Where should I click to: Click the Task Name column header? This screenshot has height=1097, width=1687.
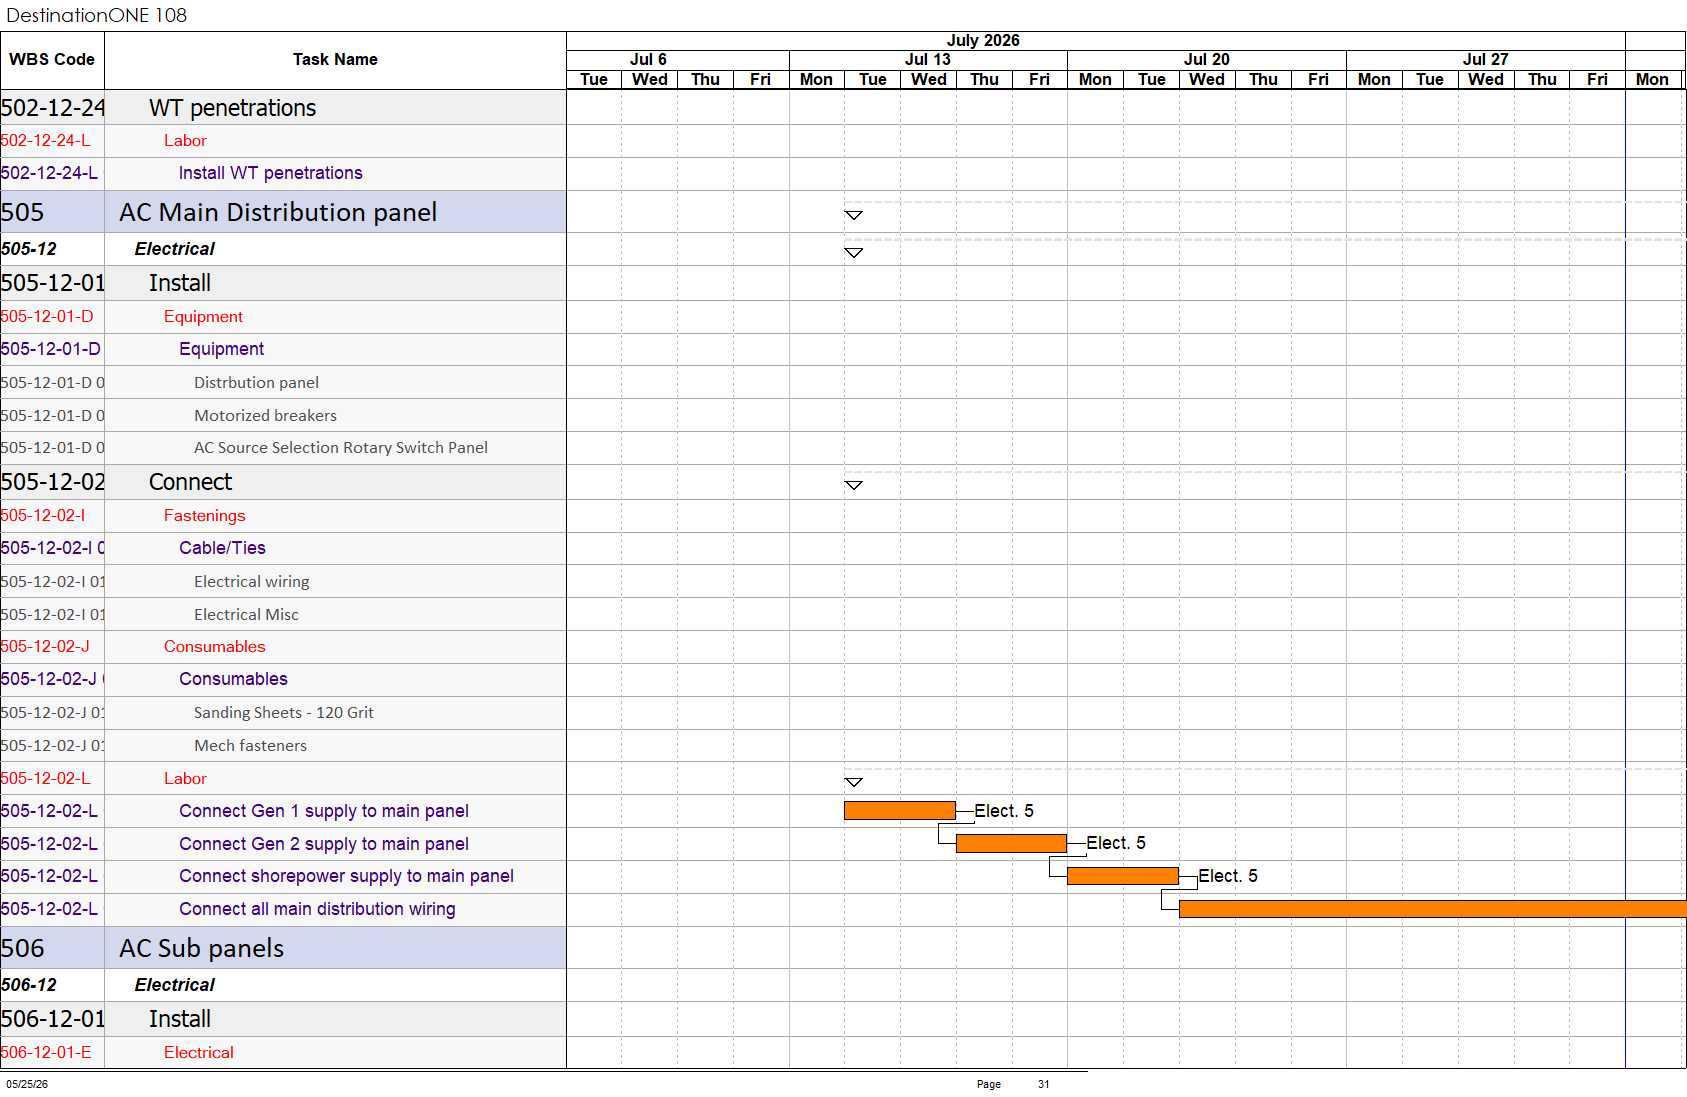click(335, 60)
